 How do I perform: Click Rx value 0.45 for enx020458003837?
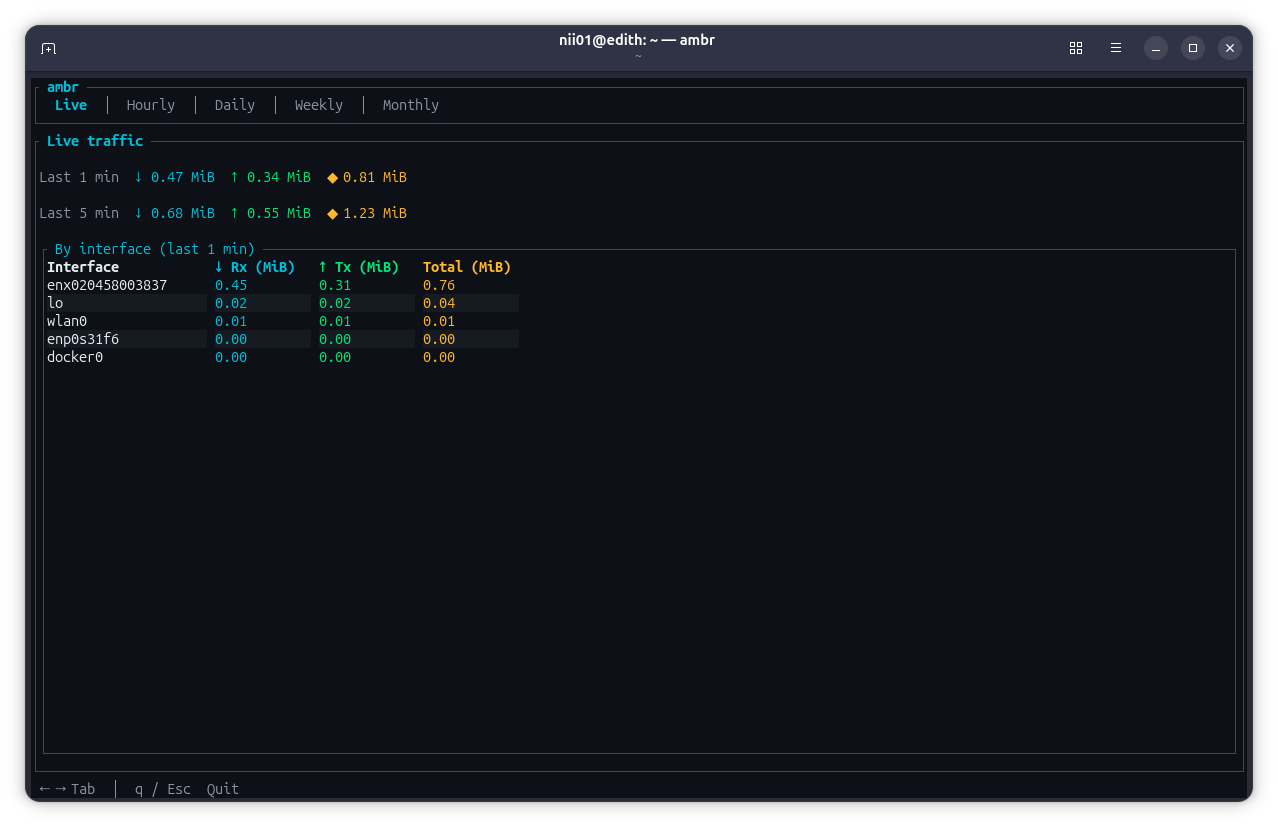[231, 285]
